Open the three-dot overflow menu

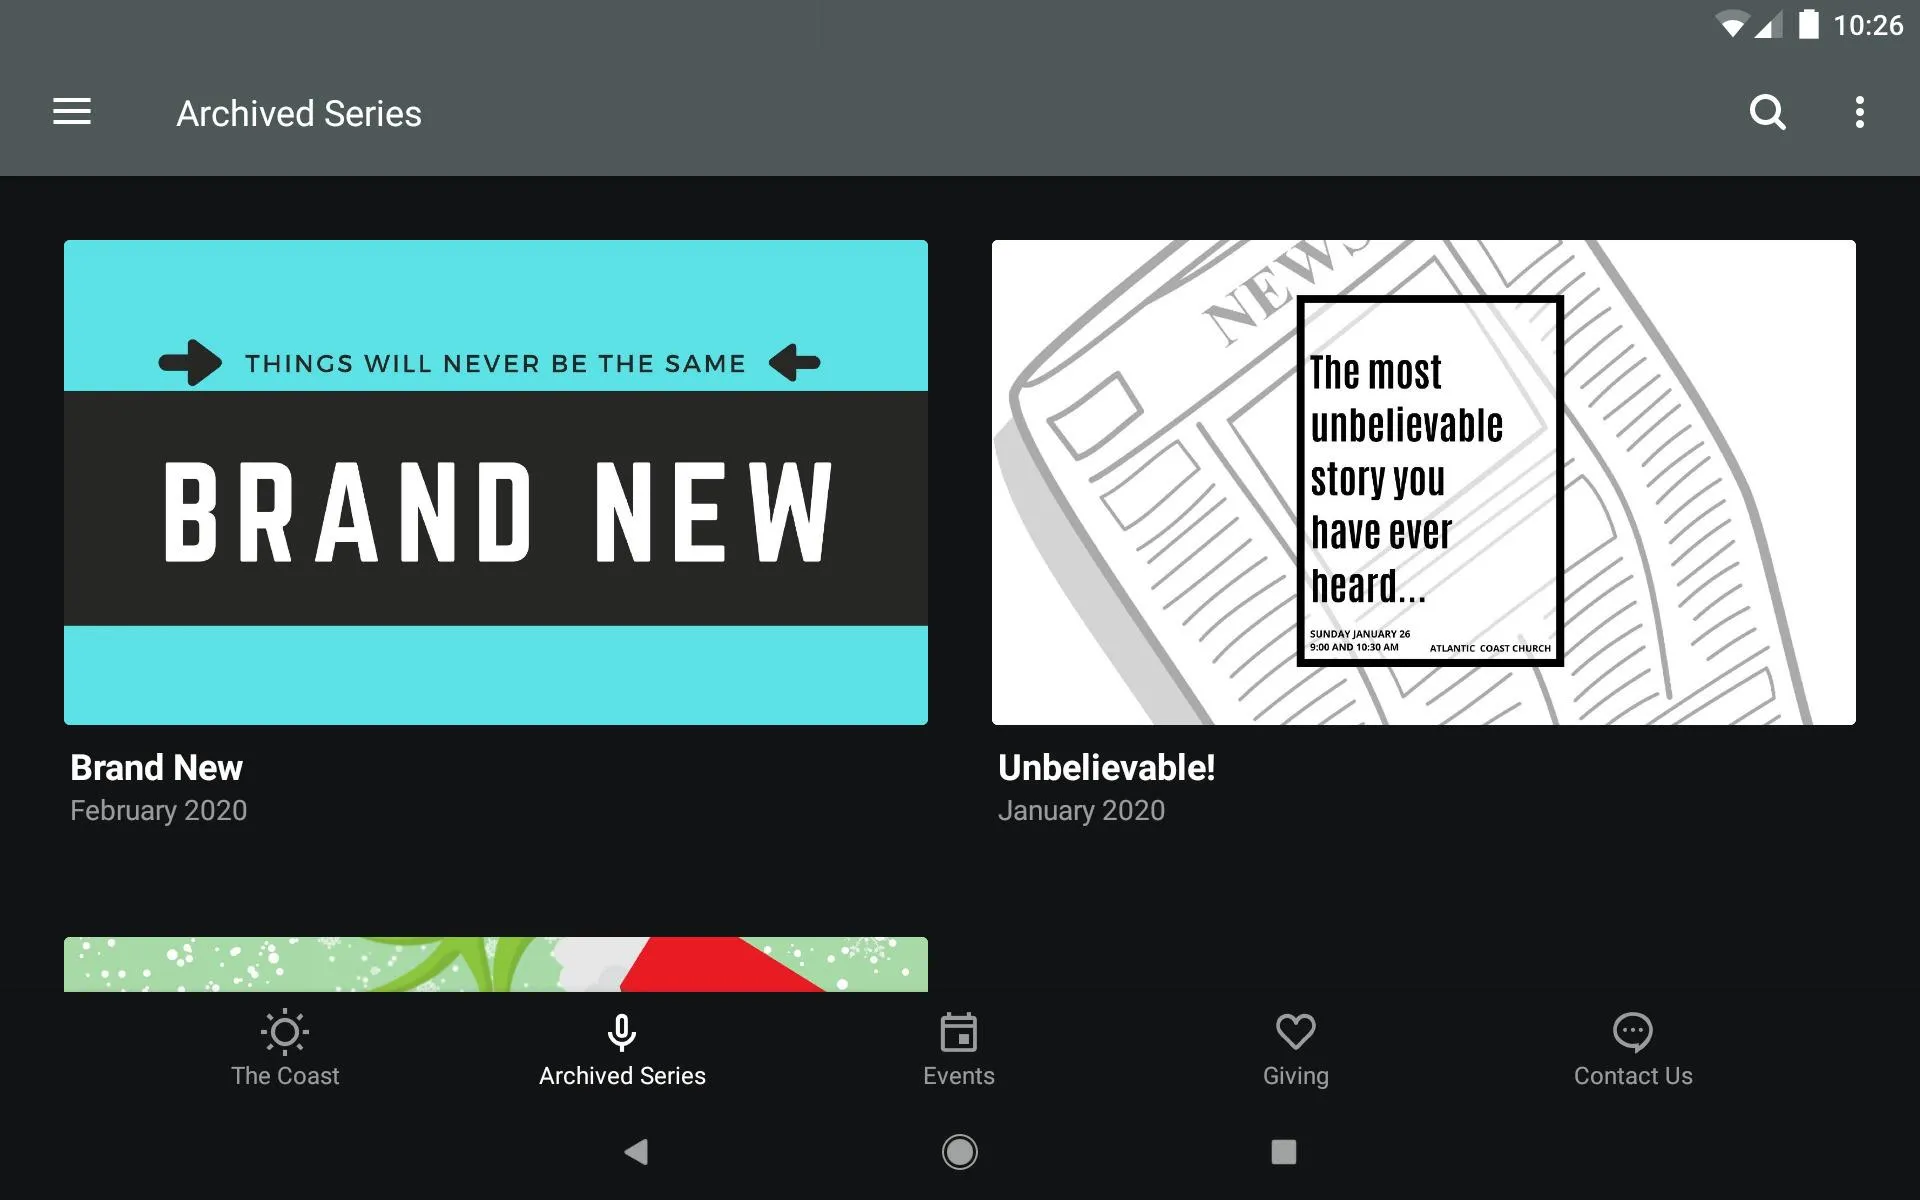click(x=1862, y=113)
